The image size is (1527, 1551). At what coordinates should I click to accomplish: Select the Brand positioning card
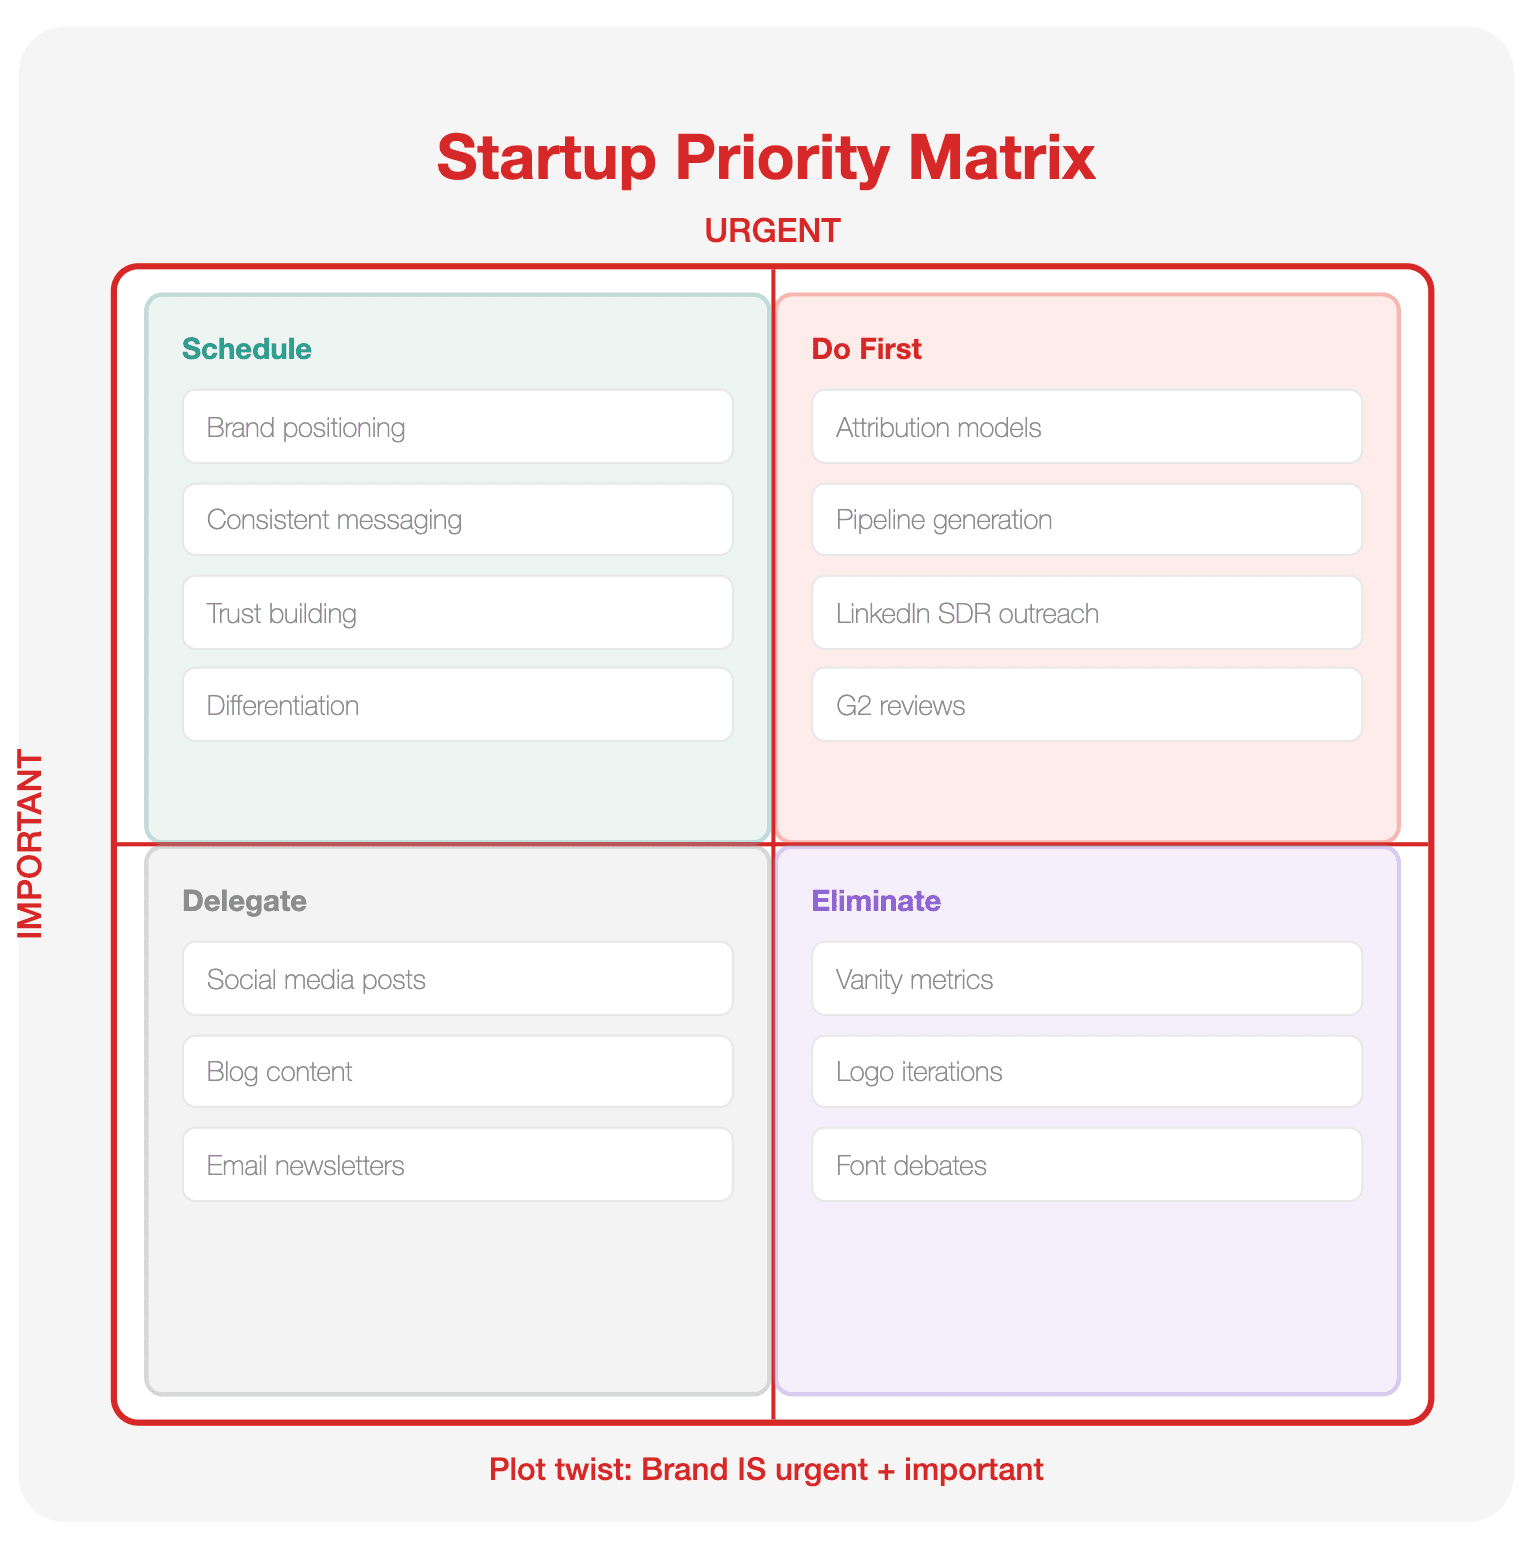point(458,427)
